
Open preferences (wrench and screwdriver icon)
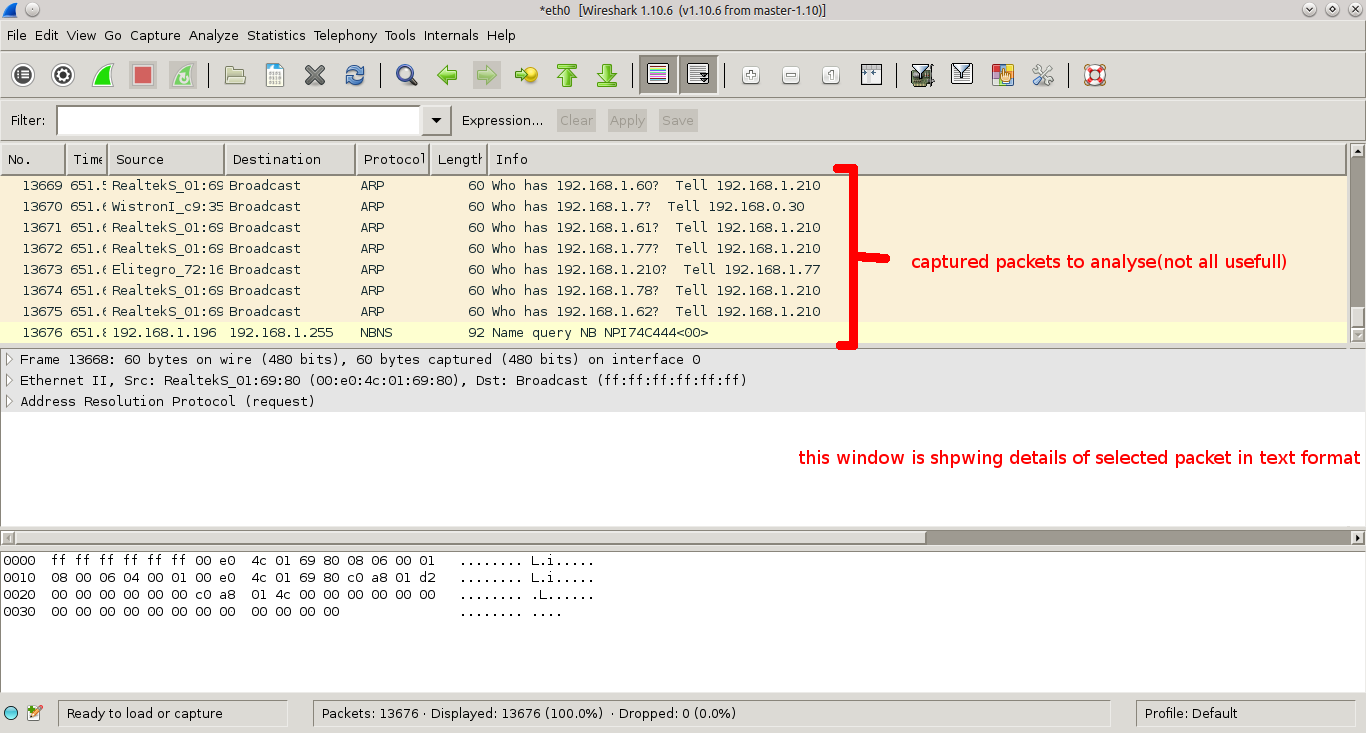[x=1043, y=75]
